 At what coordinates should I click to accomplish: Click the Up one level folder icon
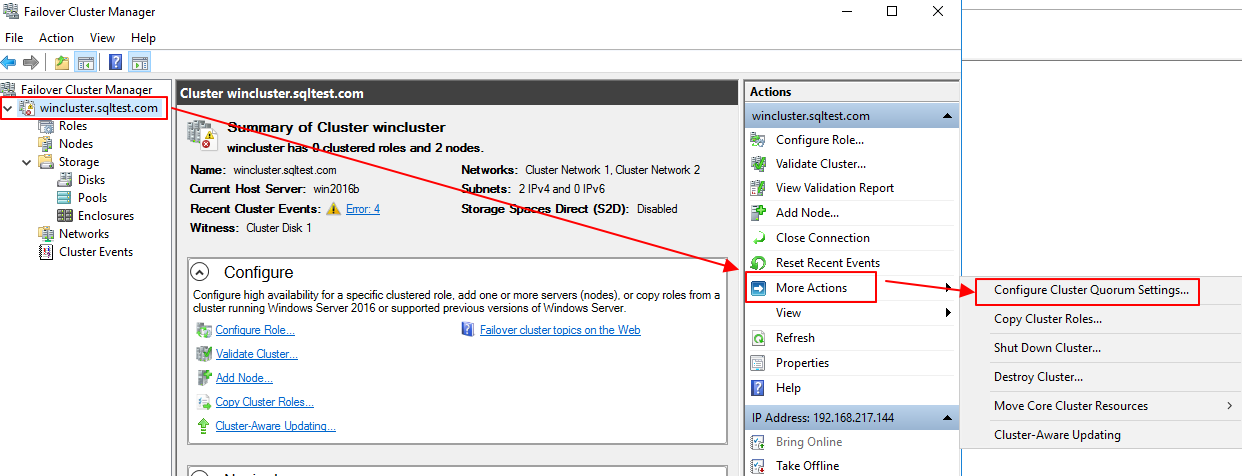[x=62, y=62]
